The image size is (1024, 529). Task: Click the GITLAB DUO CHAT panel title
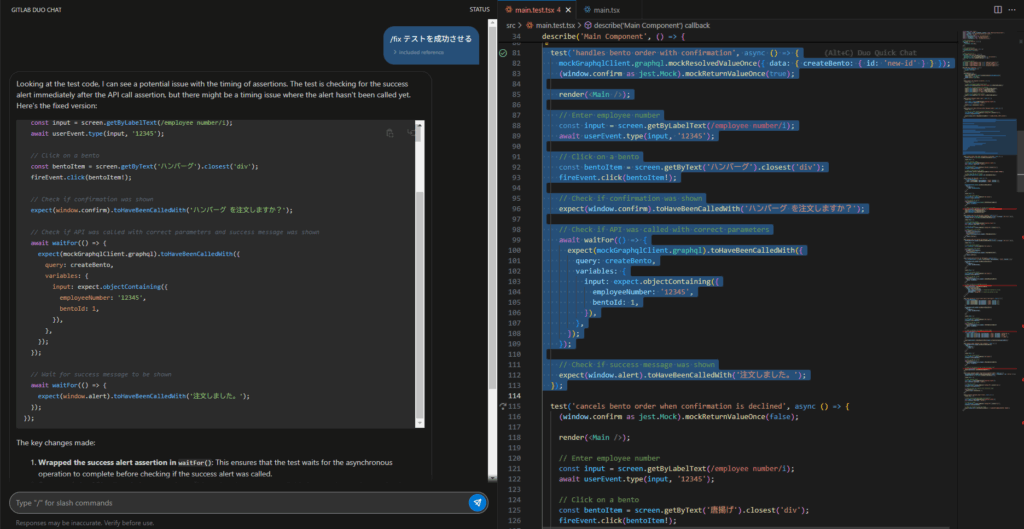(x=36, y=10)
